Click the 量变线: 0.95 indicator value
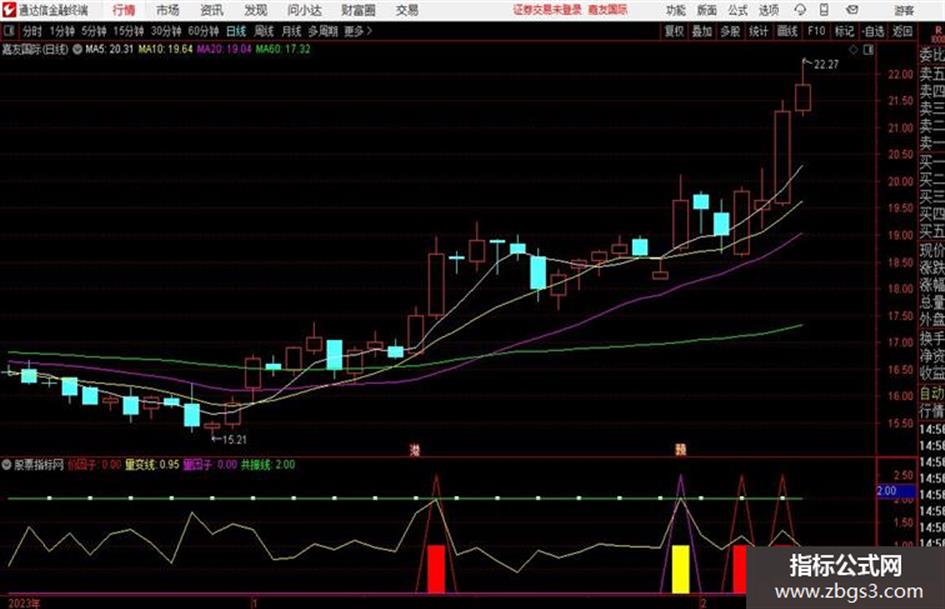945x609 pixels. (152, 465)
